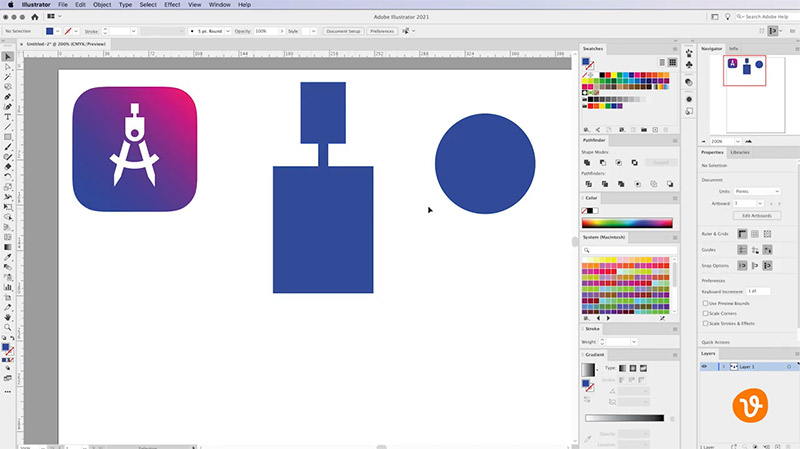800x449 pixels.
Task: Click the gradient slider bar in Gradient panel
Action: point(624,418)
